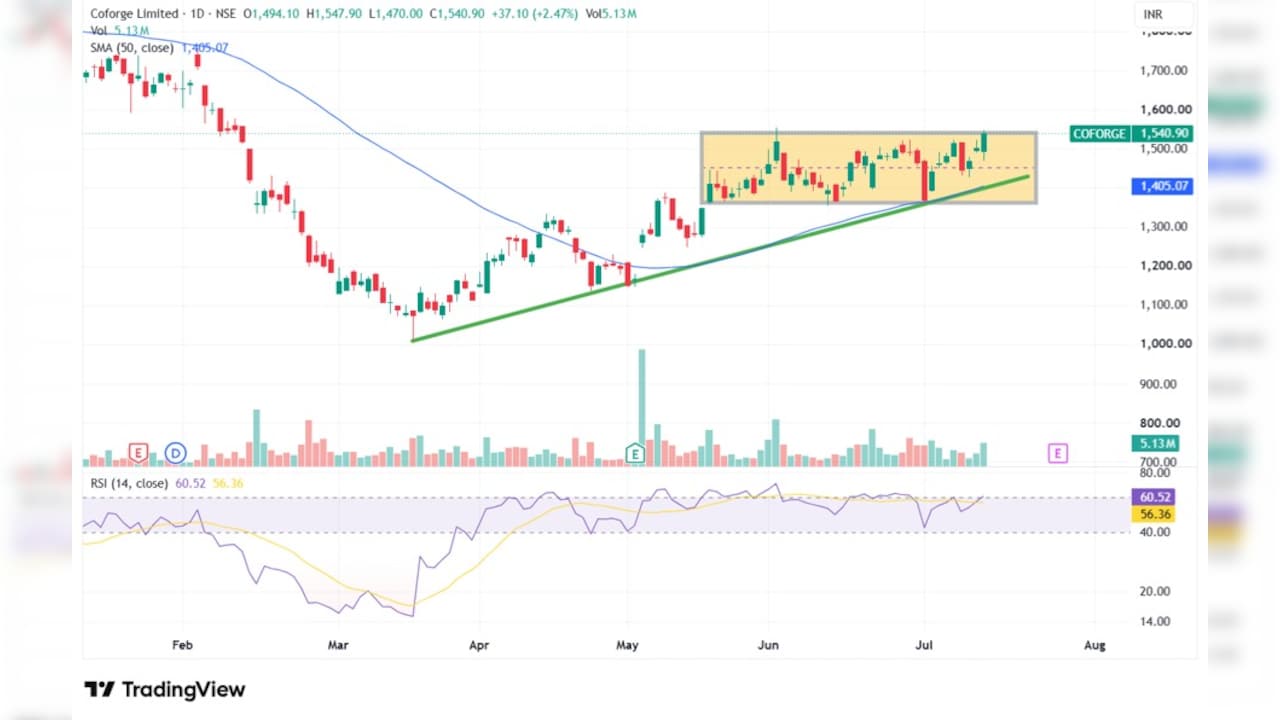Click the Coforge Limited symbol title
The image size is (1280, 720).
pos(135,14)
